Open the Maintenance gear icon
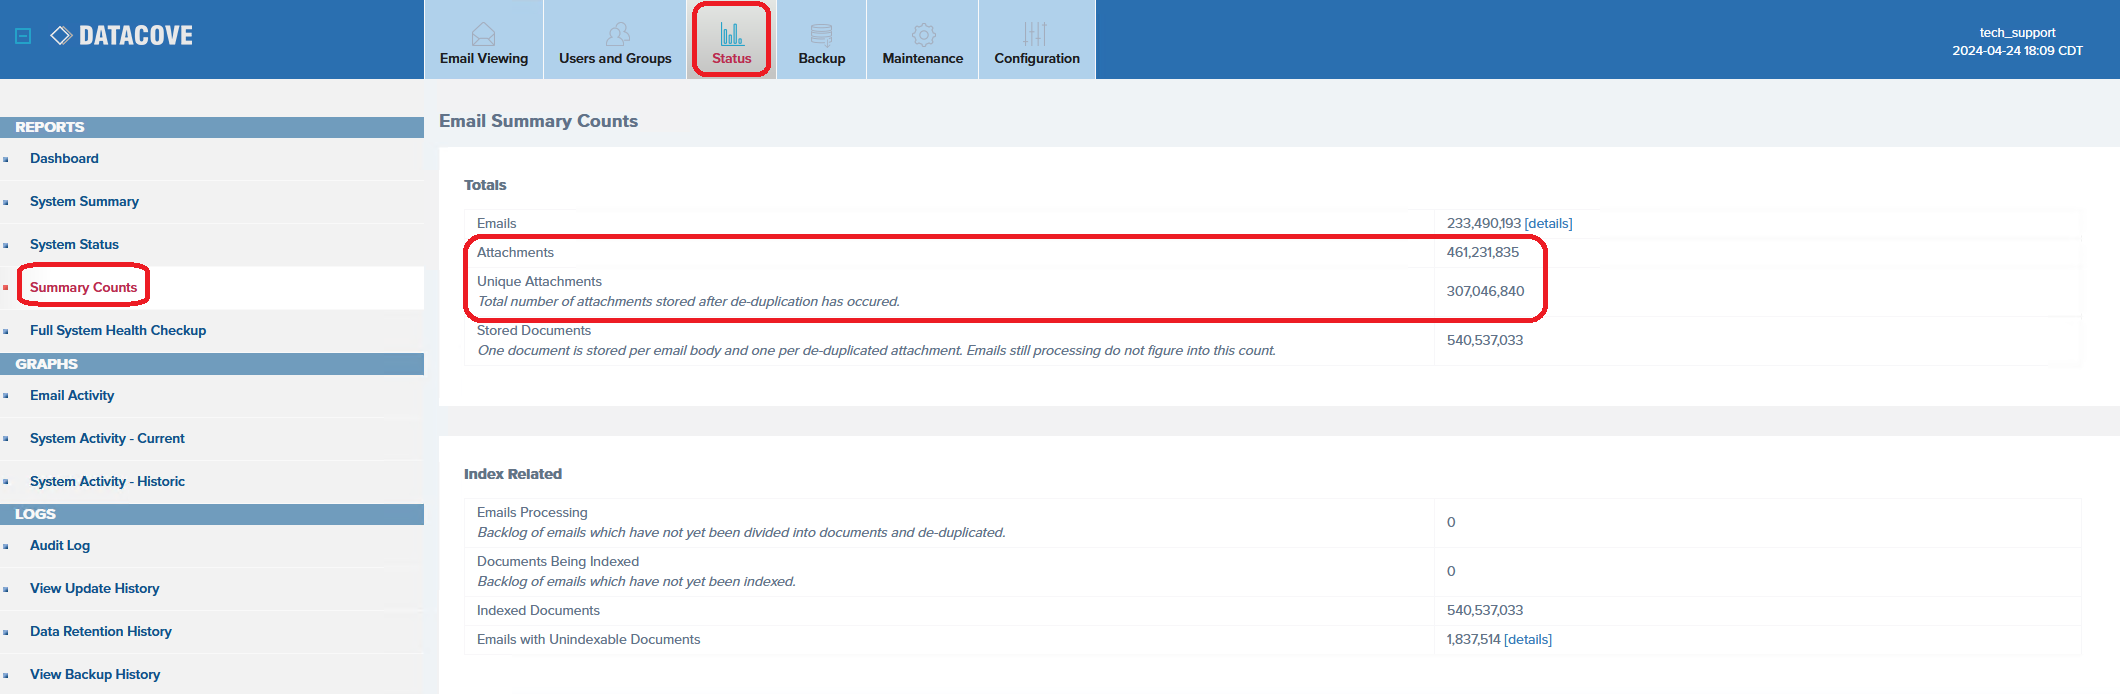Viewport: 2120px width, 694px height. 923,35
